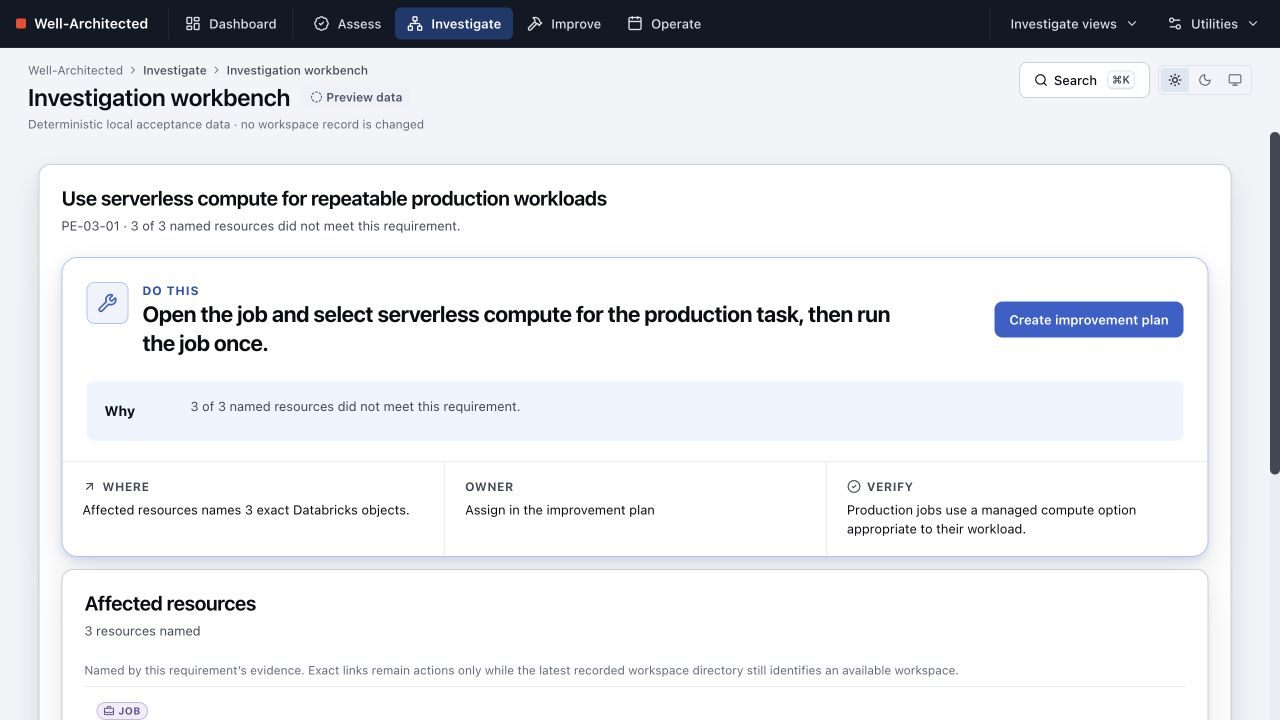This screenshot has height=720, width=1280.
Task: Click the check circle icon next to VERIFY
Action: point(854,487)
